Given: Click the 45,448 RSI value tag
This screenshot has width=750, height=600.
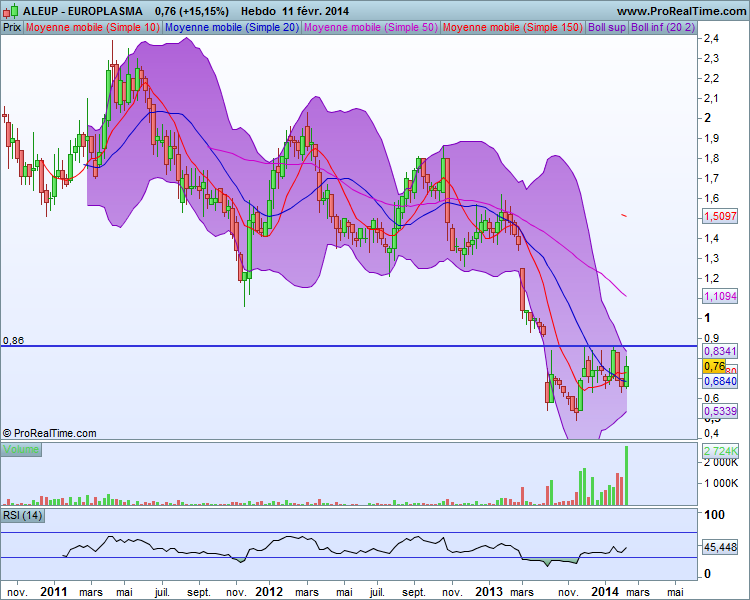Looking at the screenshot, I should [x=720, y=547].
